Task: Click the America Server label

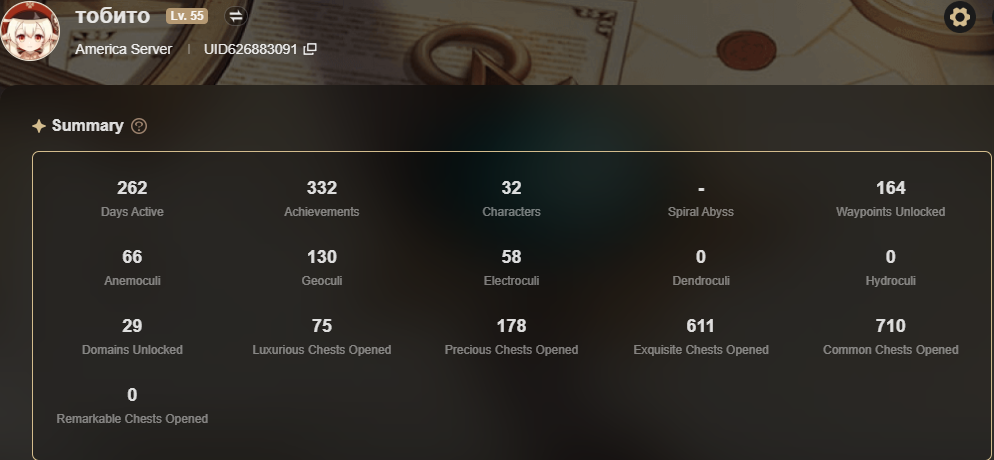Action: tap(124, 49)
